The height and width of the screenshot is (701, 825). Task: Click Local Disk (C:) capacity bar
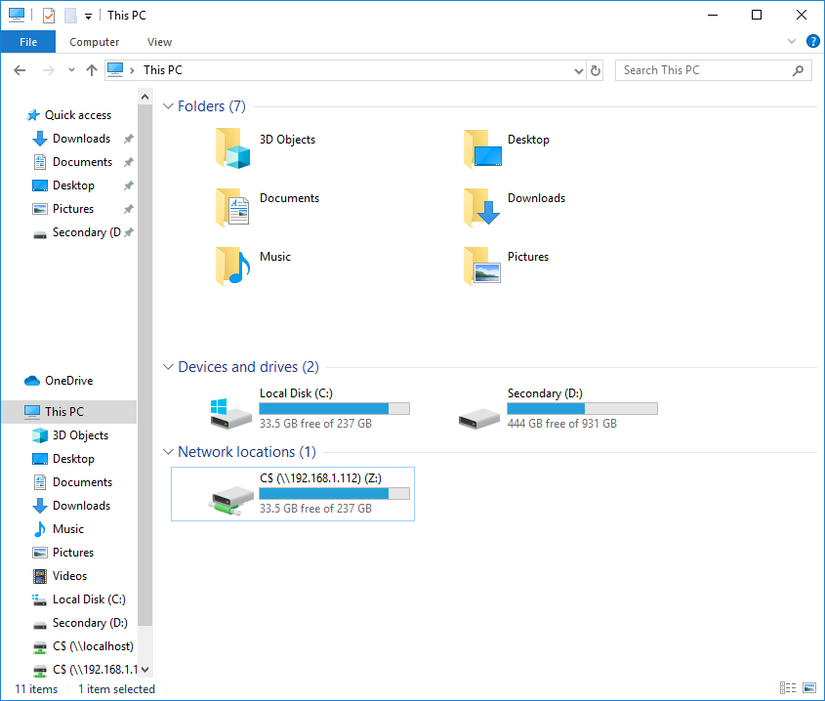(334, 408)
